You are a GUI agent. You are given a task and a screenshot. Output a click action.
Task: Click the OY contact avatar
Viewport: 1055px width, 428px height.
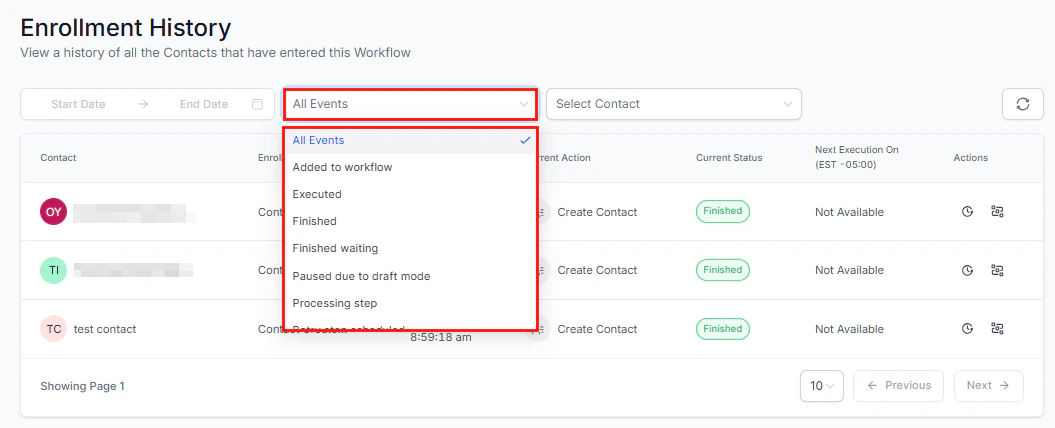tap(54, 211)
